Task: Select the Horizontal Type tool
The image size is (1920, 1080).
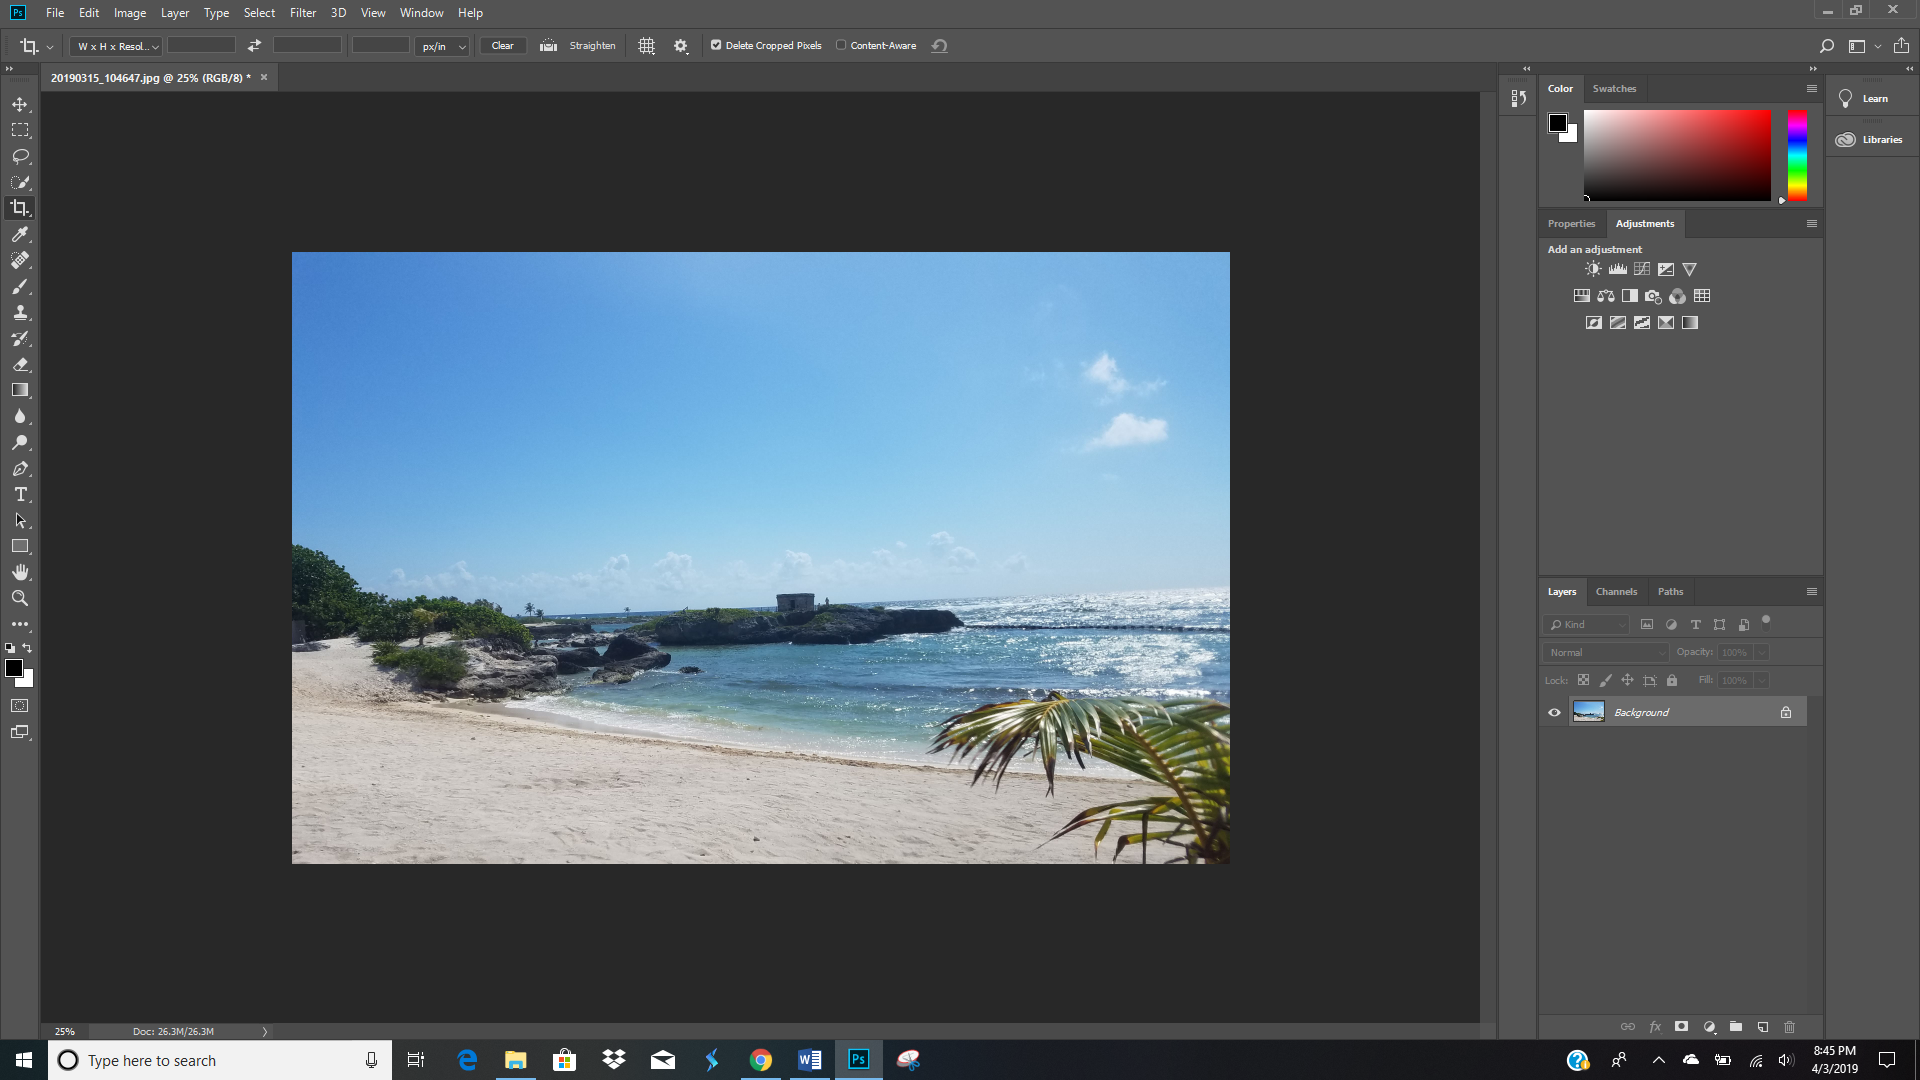Action: pos(20,494)
